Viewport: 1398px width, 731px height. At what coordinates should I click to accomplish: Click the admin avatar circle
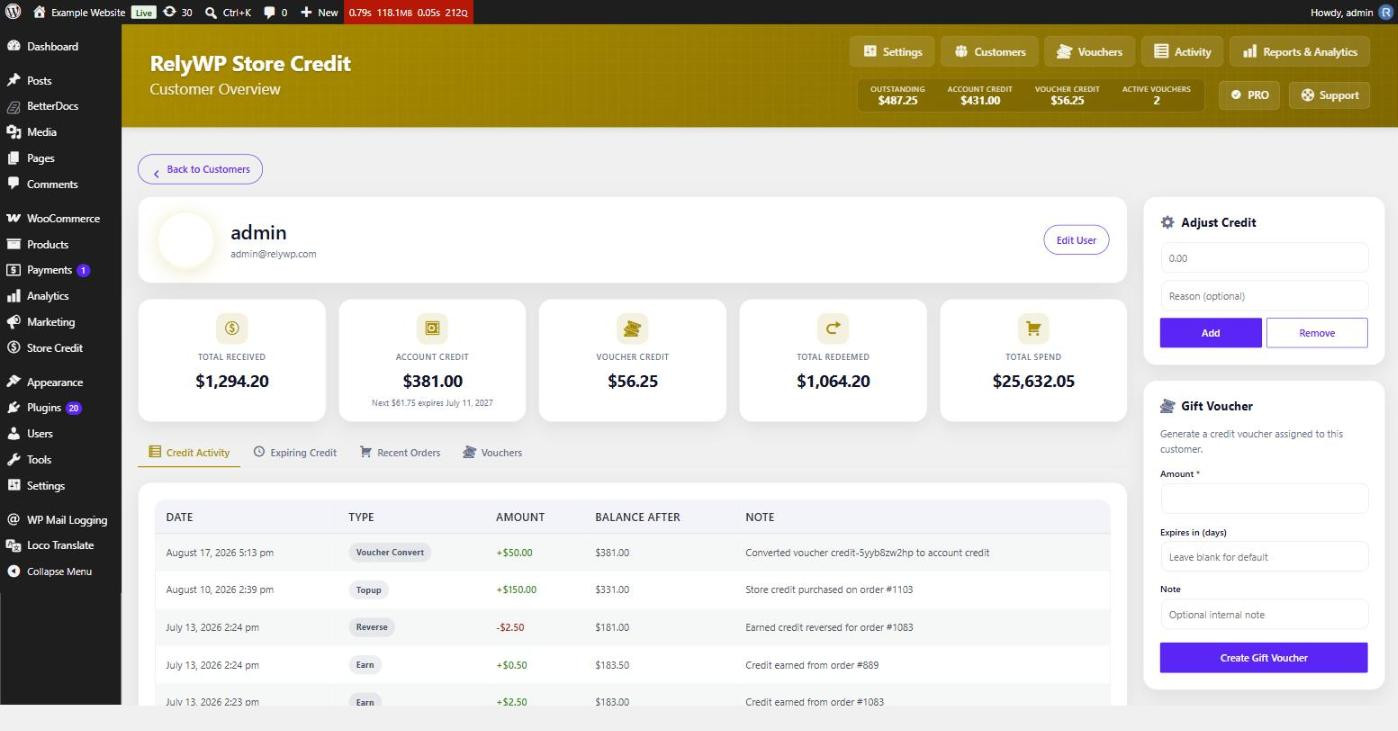click(x=186, y=240)
